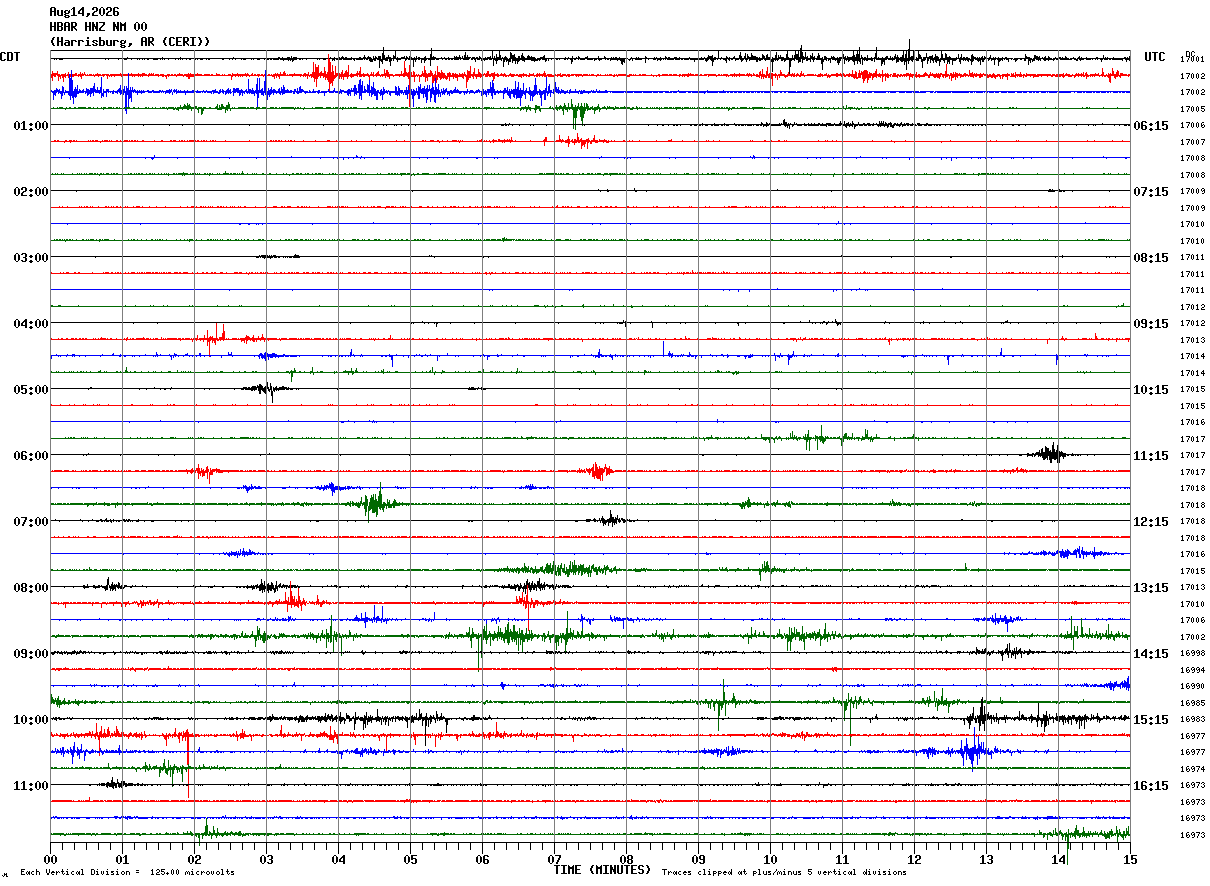Click the Traces clipped footer note
This screenshot has height=886, width=1210.
tap(784, 873)
